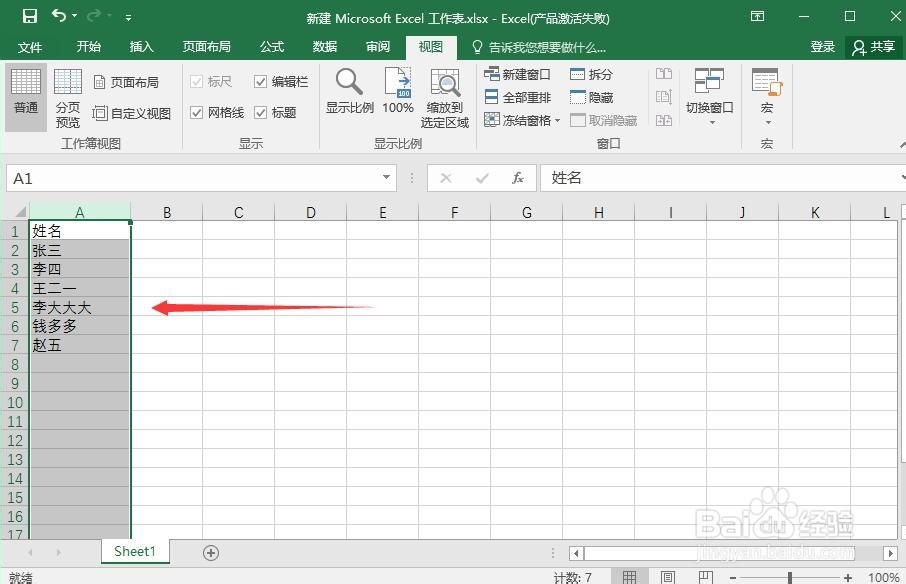
Task: Switch to the 公式 ribbon tab
Action: [x=272, y=46]
